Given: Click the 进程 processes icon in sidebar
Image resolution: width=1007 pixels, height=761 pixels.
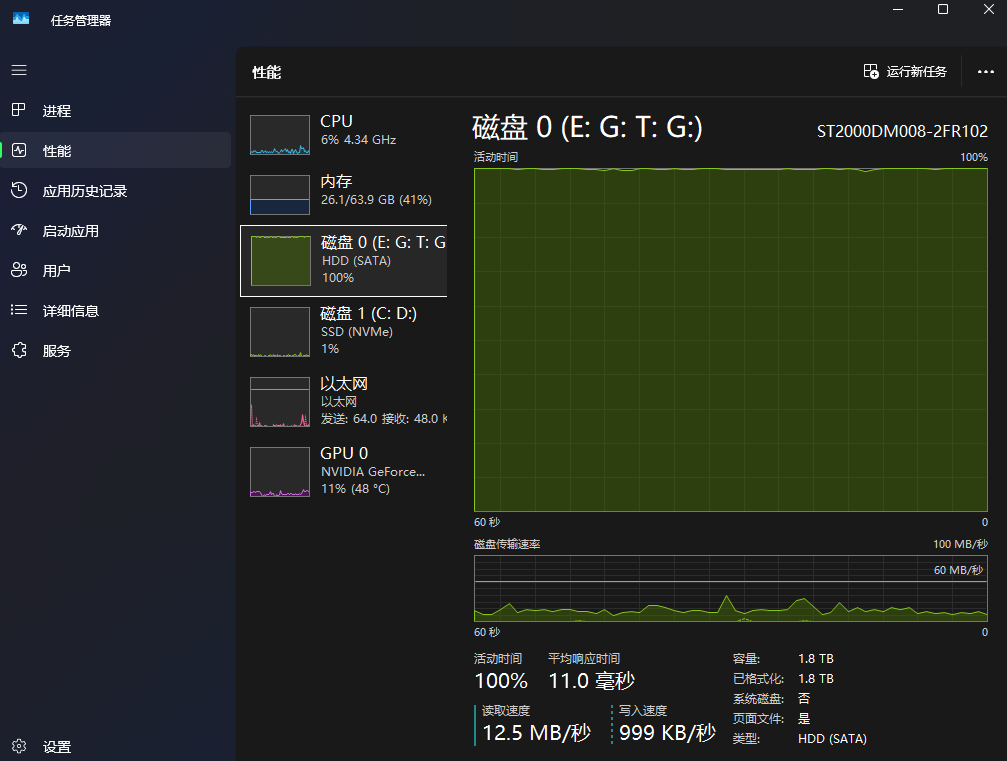Looking at the screenshot, I should [x=19, y=110].
